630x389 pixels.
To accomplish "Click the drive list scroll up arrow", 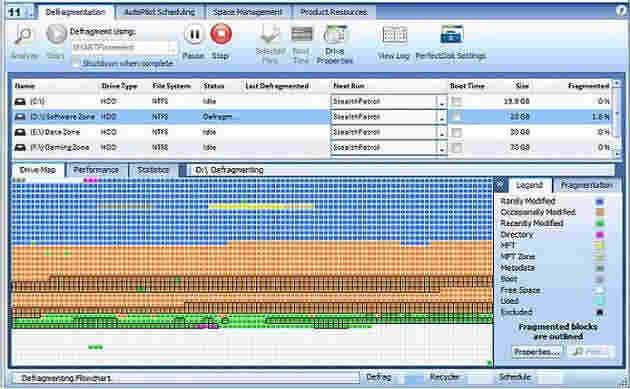I will click(617, 84).
